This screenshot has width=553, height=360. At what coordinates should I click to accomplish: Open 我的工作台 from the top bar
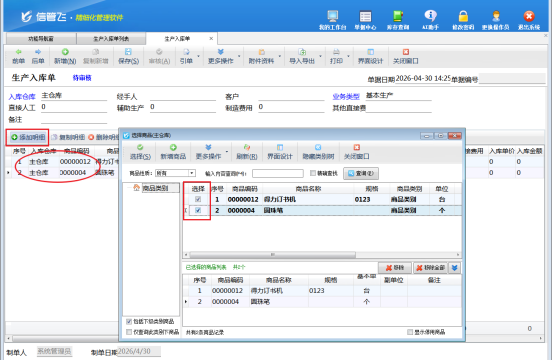point(333,20)
